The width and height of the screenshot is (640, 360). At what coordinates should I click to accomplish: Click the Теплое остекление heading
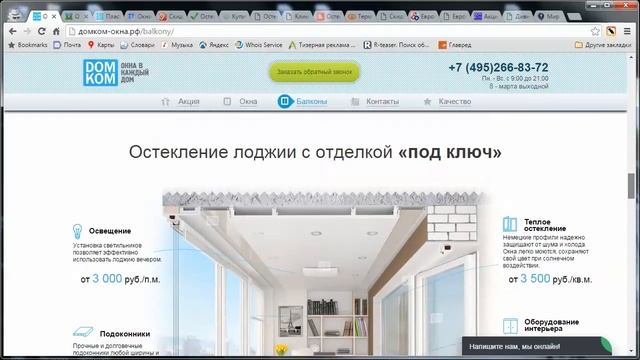coord(545,225)
